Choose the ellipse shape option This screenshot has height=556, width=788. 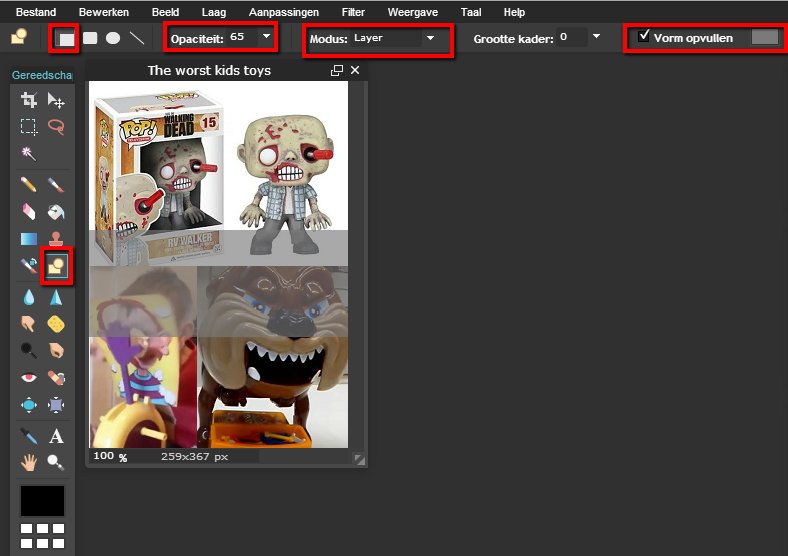click(113, 38)
